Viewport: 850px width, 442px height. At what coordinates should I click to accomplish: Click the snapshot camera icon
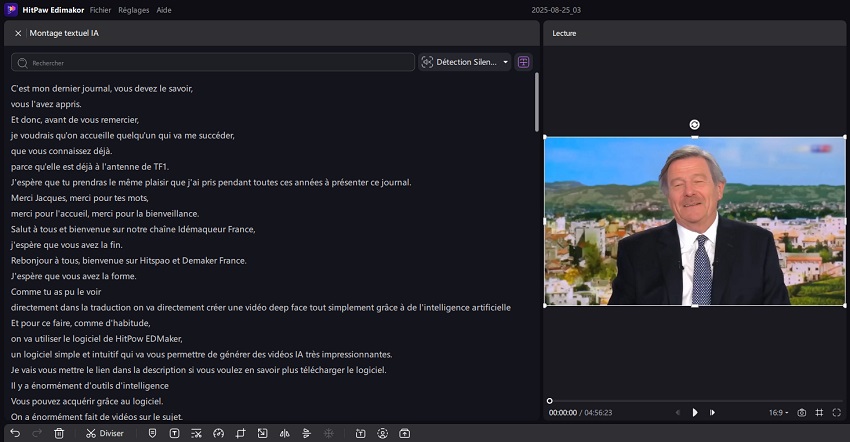[802, 413]
